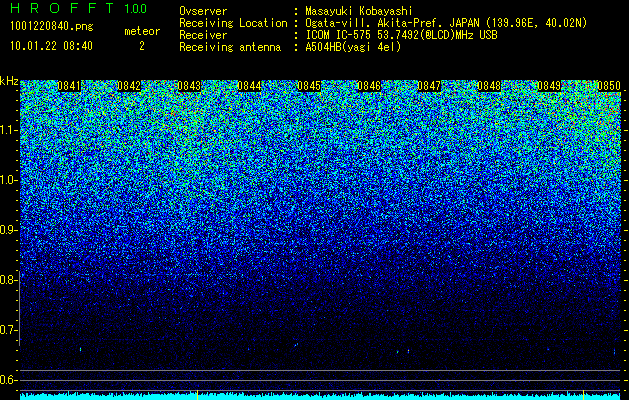Click observer name Masayuki Kobayashi
This screenshot has height=400, width=629.
(x=359, y=11)
